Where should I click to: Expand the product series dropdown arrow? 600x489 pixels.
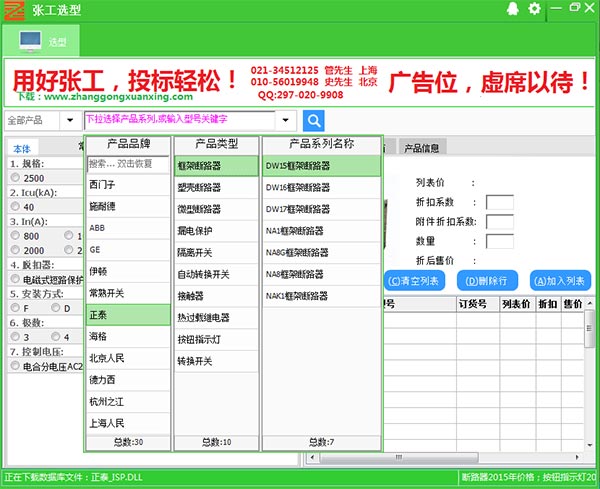[285, 120]
